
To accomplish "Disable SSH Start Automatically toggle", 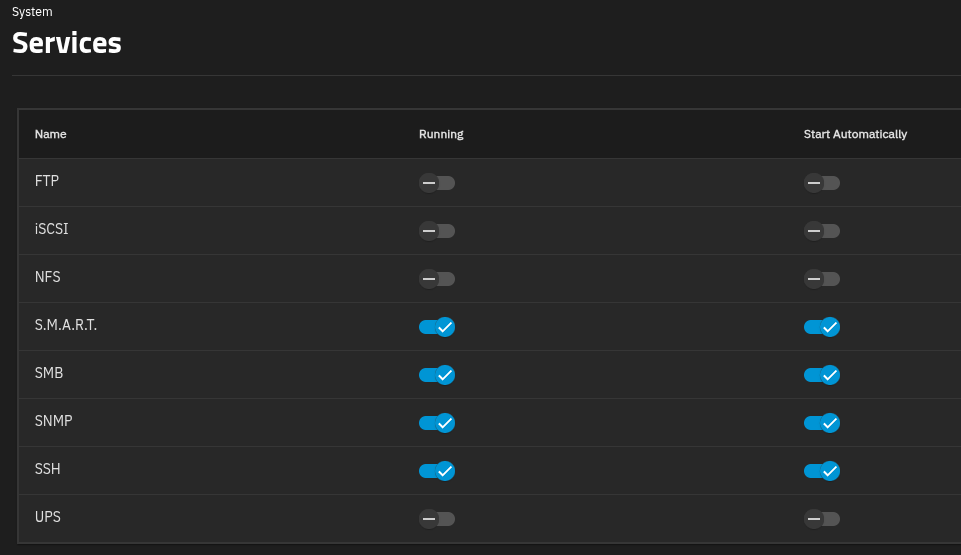I will 822,471.
